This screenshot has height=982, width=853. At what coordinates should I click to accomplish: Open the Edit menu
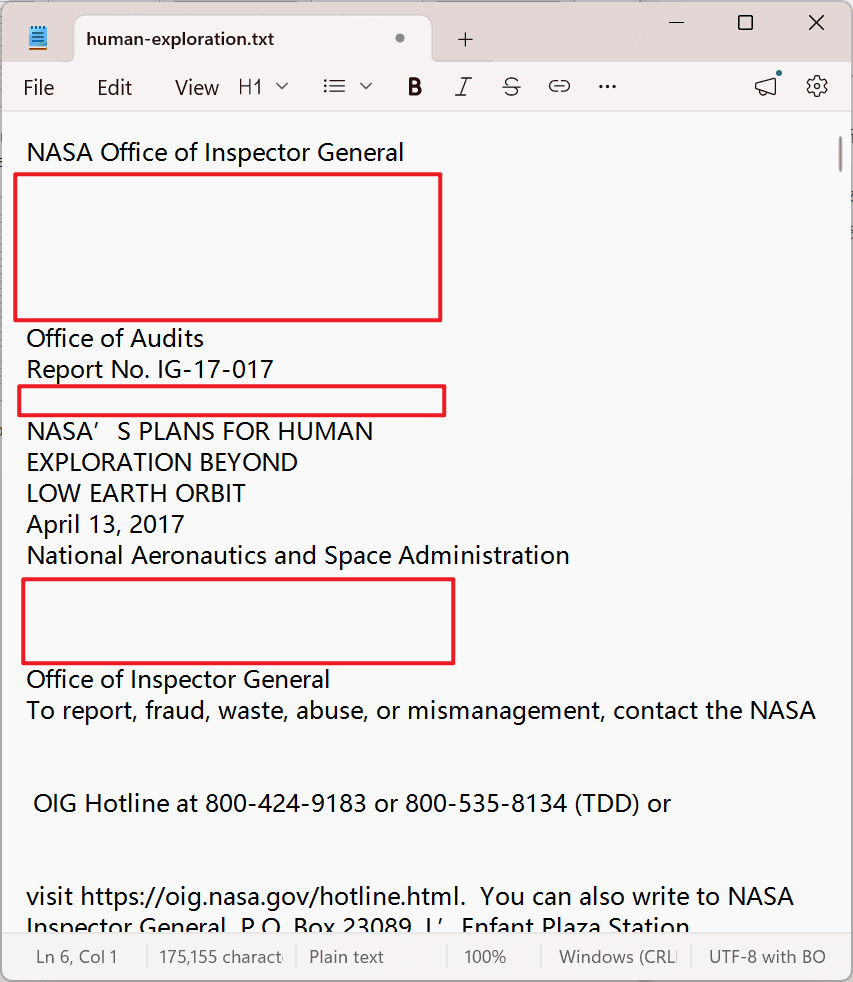(115, 88)
